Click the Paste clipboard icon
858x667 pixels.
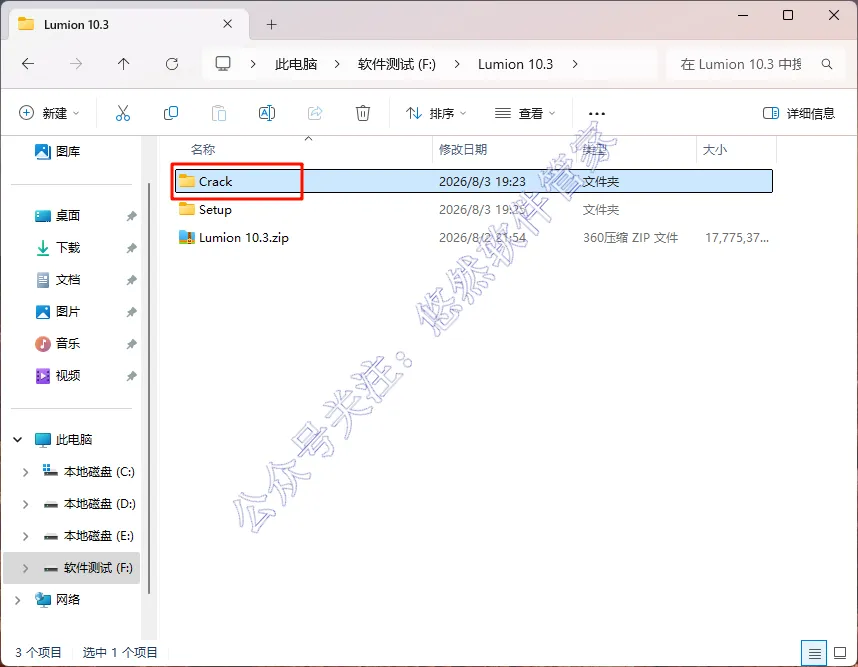coord(219,113)
